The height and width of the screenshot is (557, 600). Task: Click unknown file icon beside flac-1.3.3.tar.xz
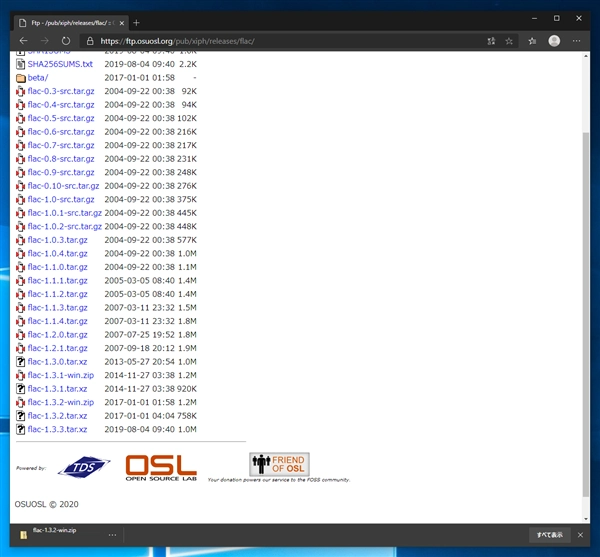tap(21, 430)
